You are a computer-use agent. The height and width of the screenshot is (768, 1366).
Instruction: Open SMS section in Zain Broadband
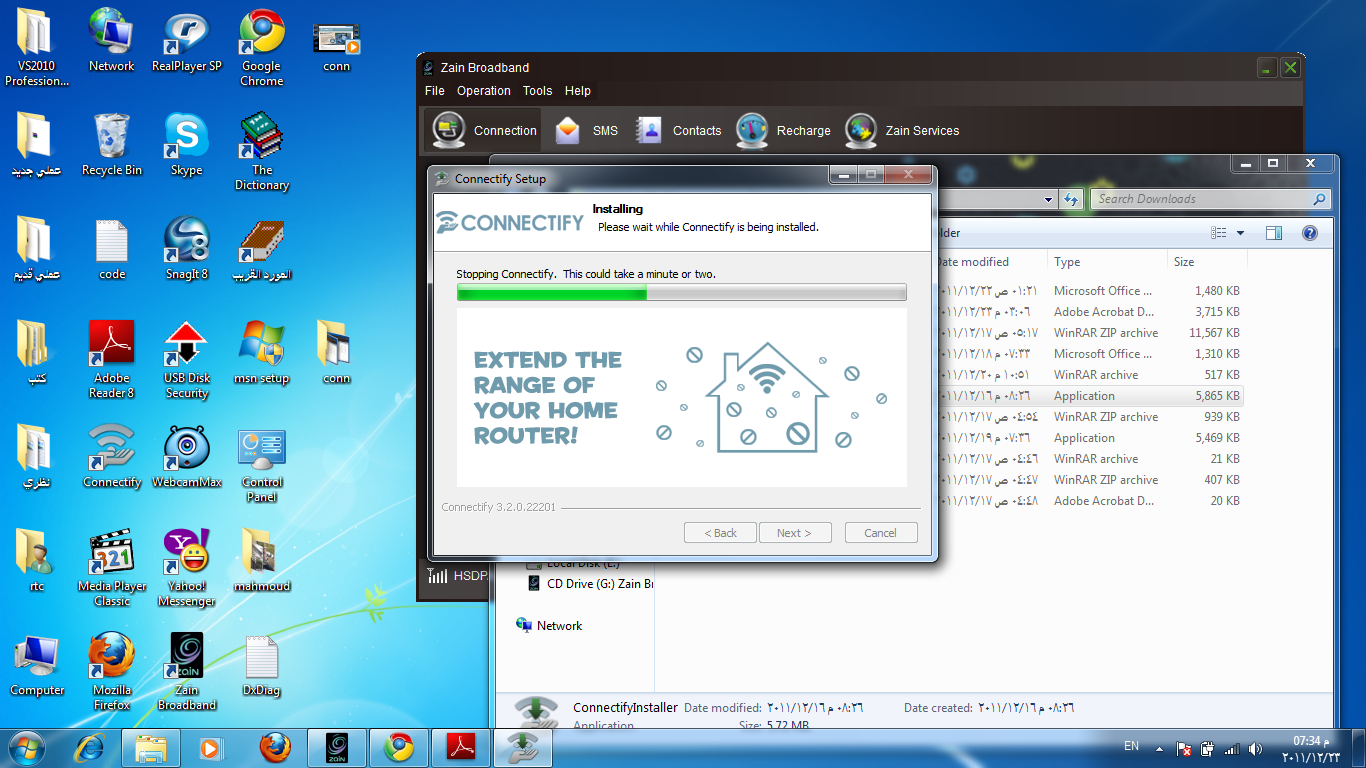(587, 130)
